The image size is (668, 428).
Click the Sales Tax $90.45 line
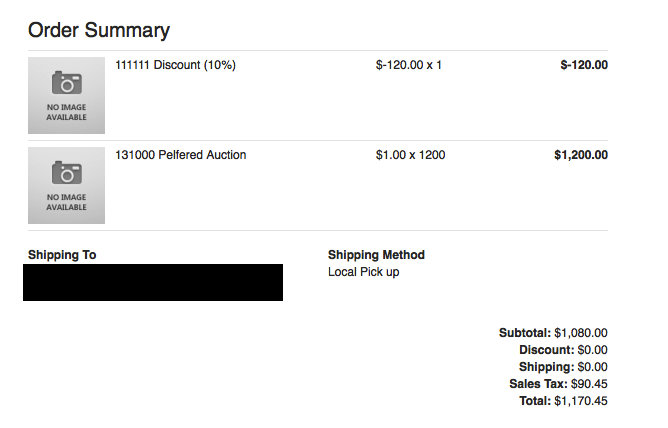tap(558, 384)
